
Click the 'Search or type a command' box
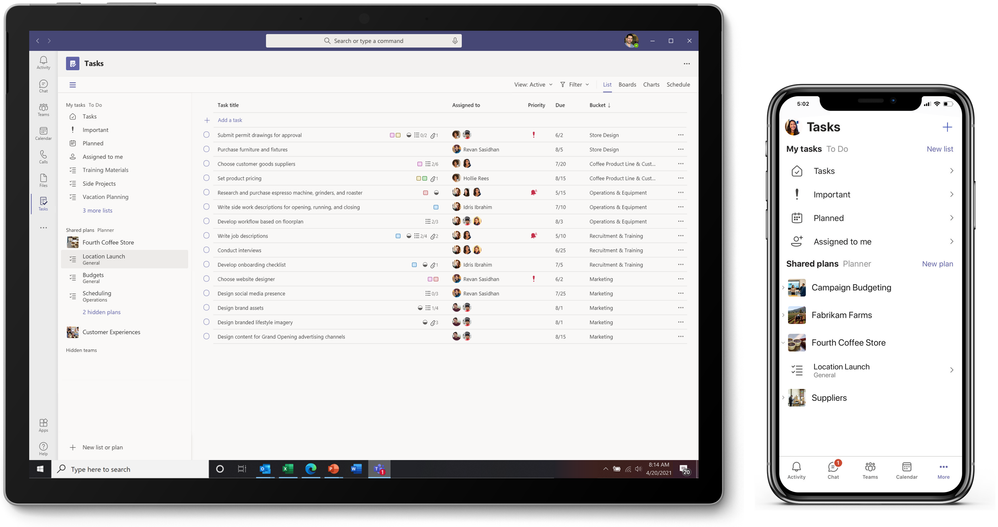[x=363, y=41]
